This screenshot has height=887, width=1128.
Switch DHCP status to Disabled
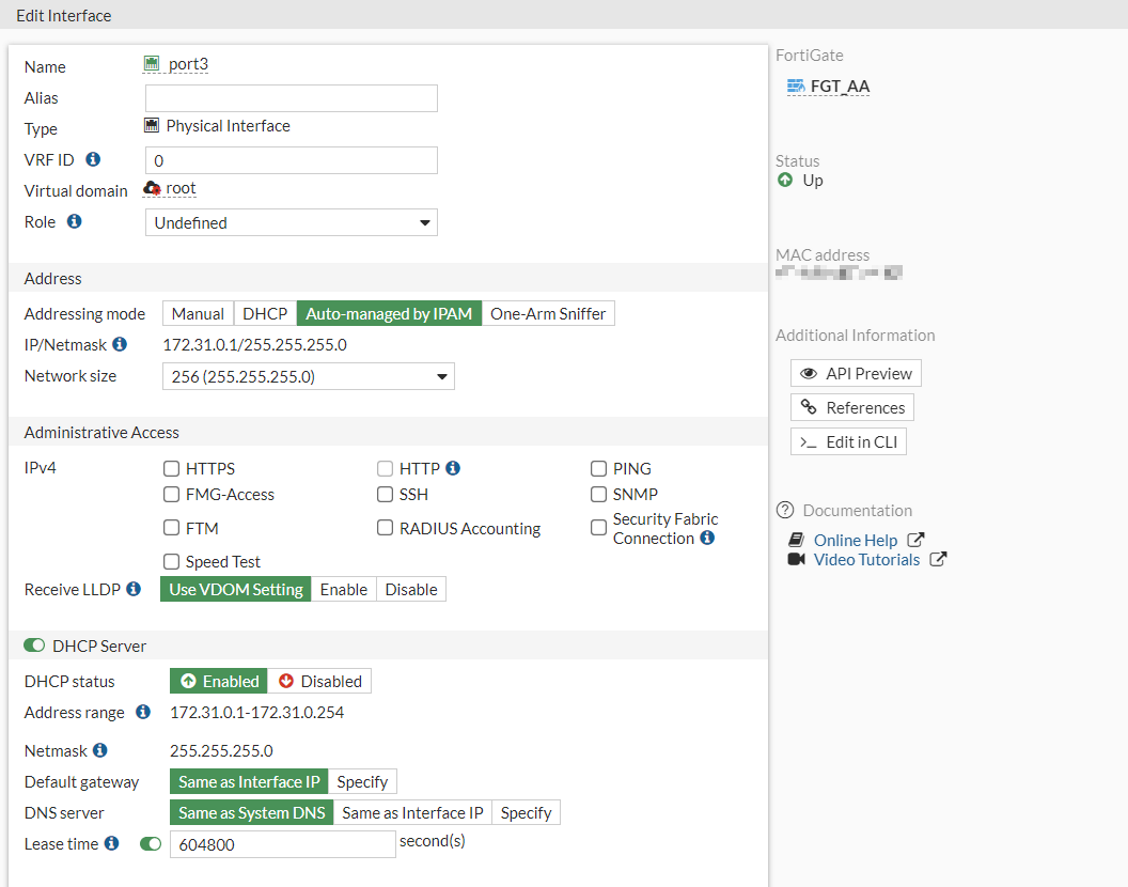[x=320, y=681]
